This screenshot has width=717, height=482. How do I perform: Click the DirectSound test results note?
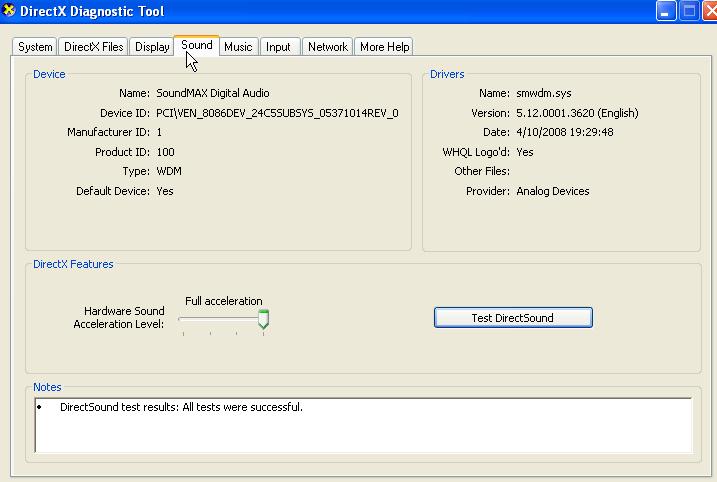pyautogui.click(x=181, y=407)
